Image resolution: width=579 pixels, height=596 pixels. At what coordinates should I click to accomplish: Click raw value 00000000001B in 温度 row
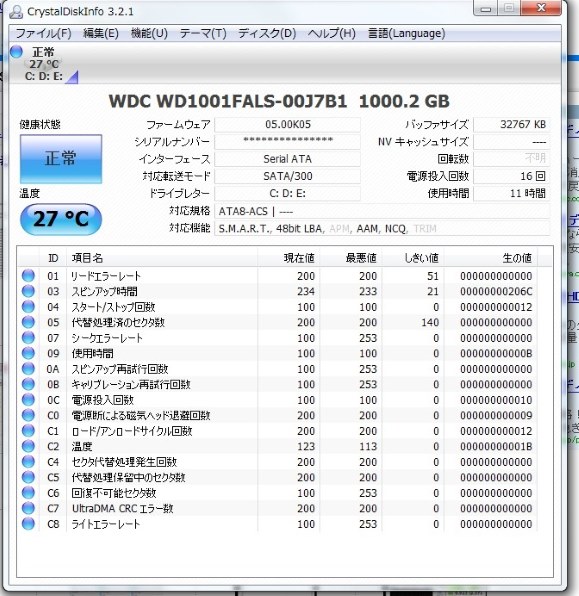coord(496,447)
